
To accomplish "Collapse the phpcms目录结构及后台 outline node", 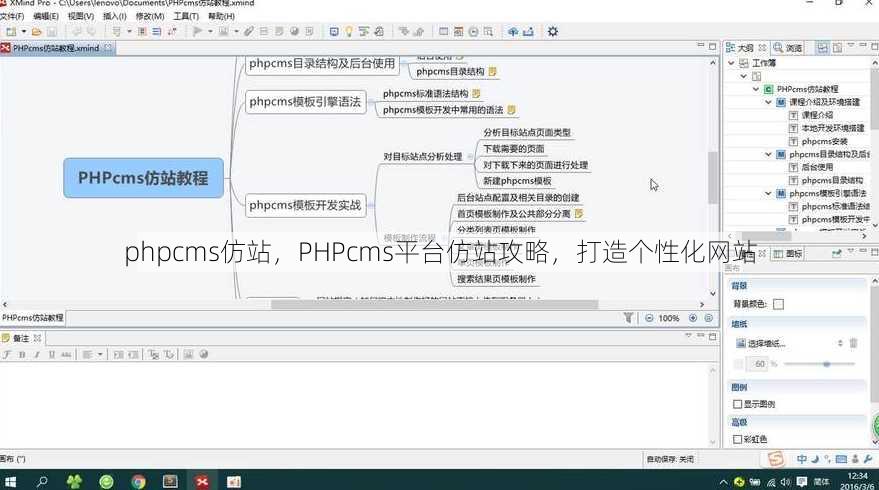I will 769,154.
